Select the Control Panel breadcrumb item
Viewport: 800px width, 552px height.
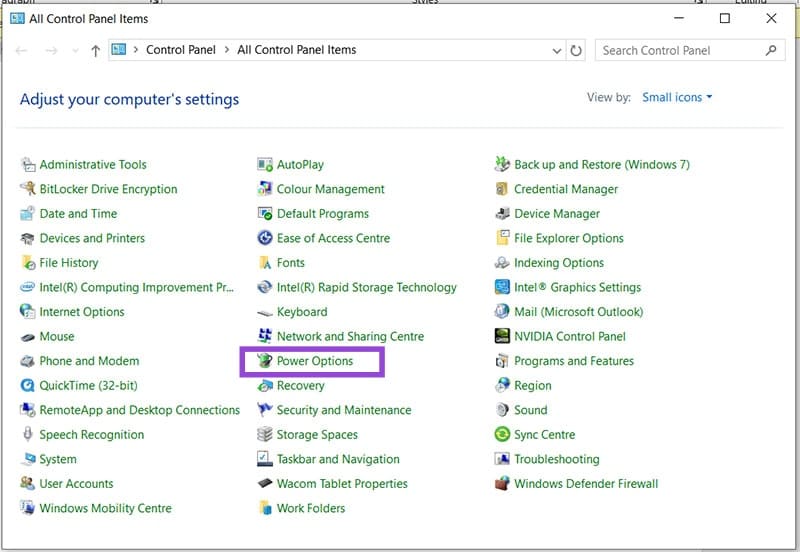tap(181, 50)
